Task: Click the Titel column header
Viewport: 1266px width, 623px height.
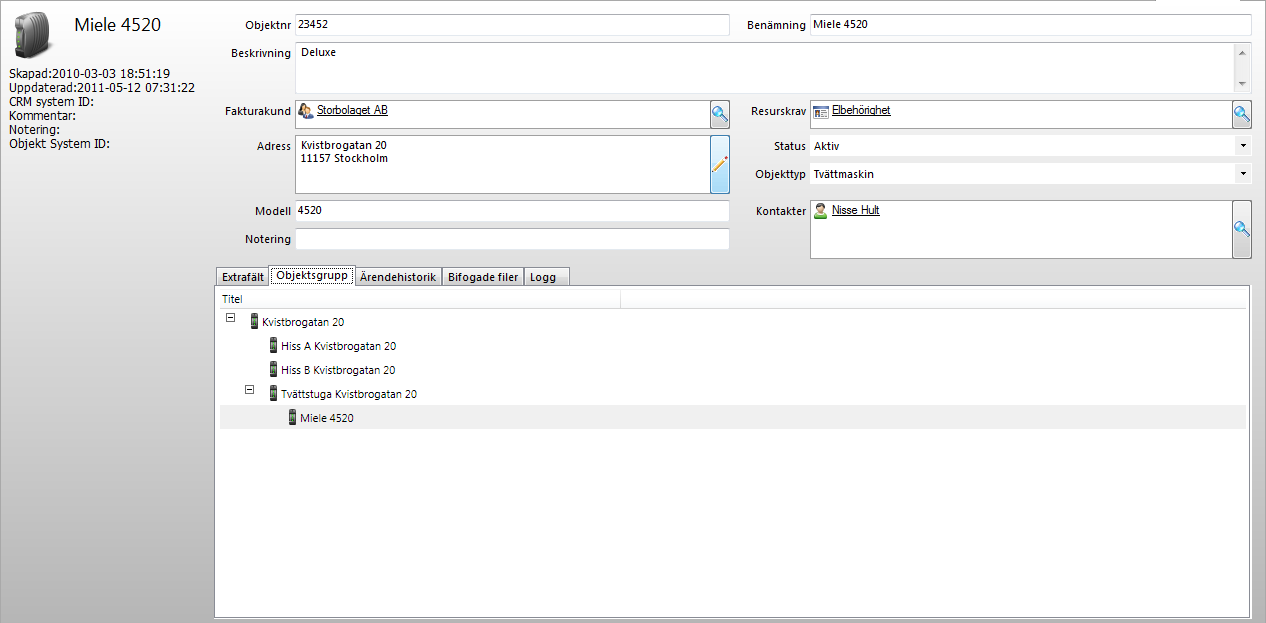Action: tap(419, 299)
